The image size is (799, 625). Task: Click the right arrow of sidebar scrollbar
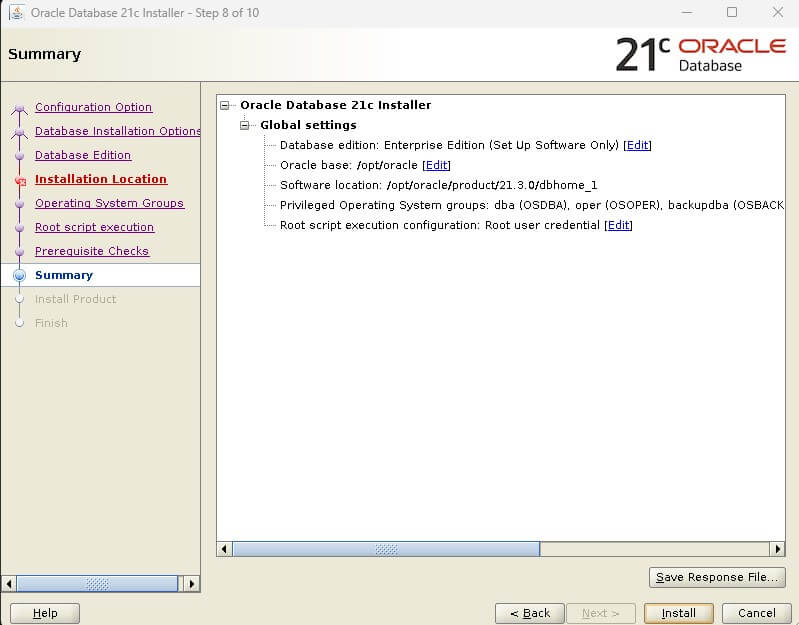point(192,584)
